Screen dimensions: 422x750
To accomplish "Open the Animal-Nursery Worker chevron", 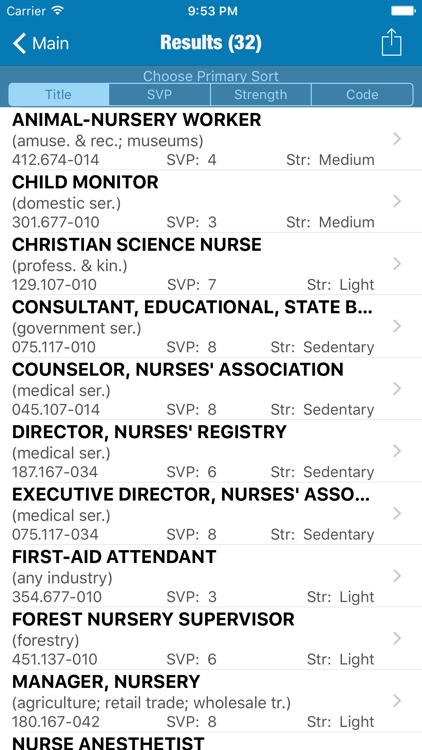I will 397,139.
